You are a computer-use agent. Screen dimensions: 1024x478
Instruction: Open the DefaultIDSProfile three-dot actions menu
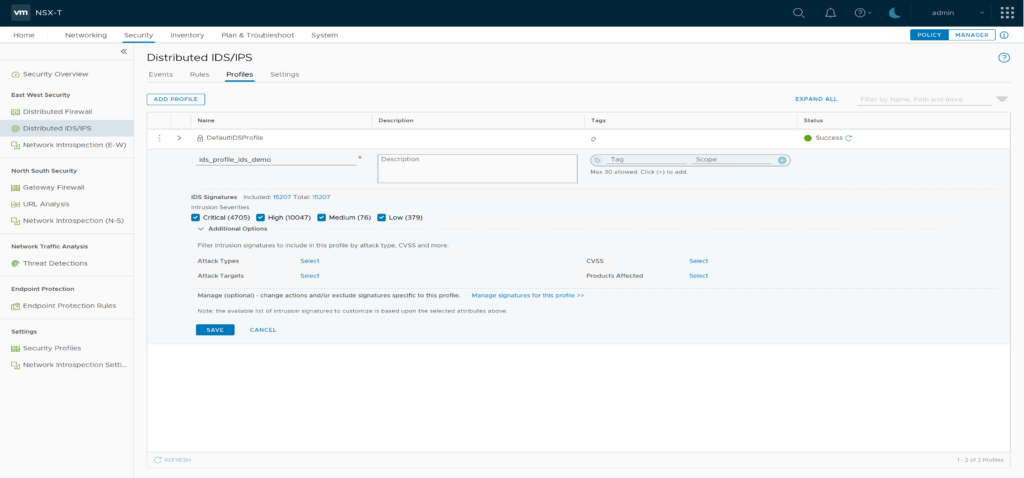click(159, 138)
